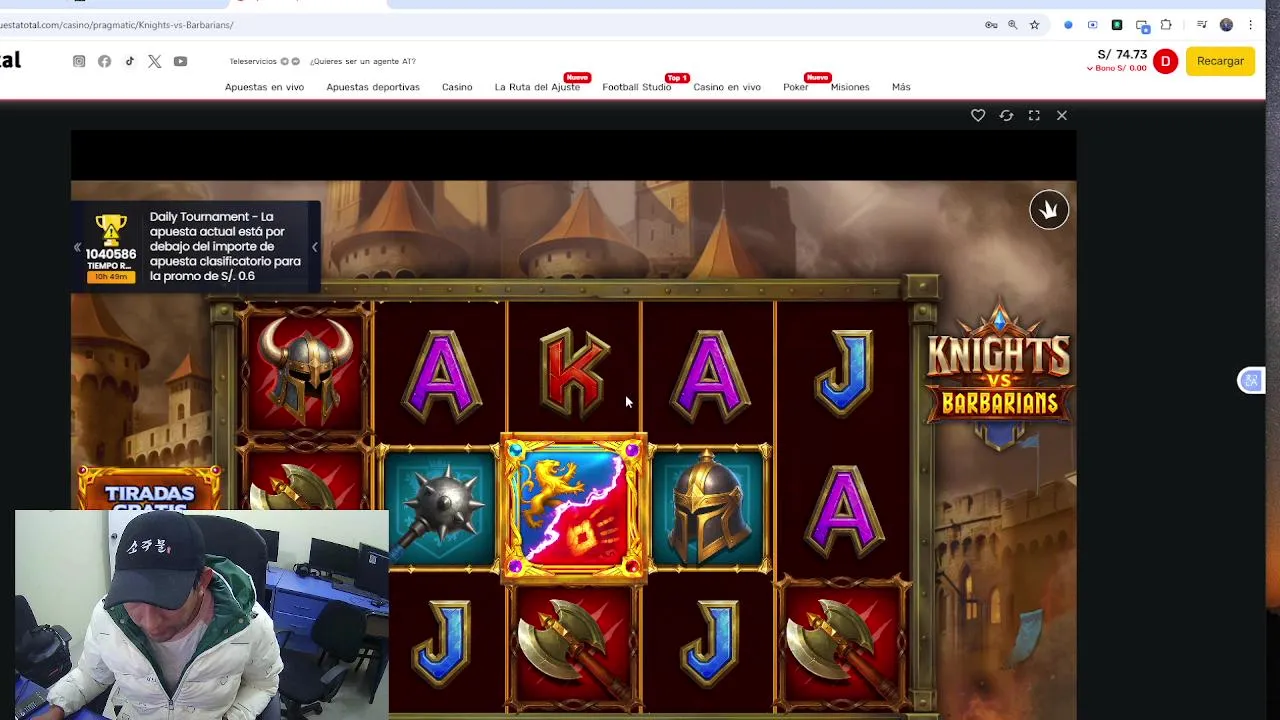The height and width of the screenshot is (720, 1280).
Task: Open the screen capture extension with blue badge
Action: pyautogui.click(x=1142, y=25)
